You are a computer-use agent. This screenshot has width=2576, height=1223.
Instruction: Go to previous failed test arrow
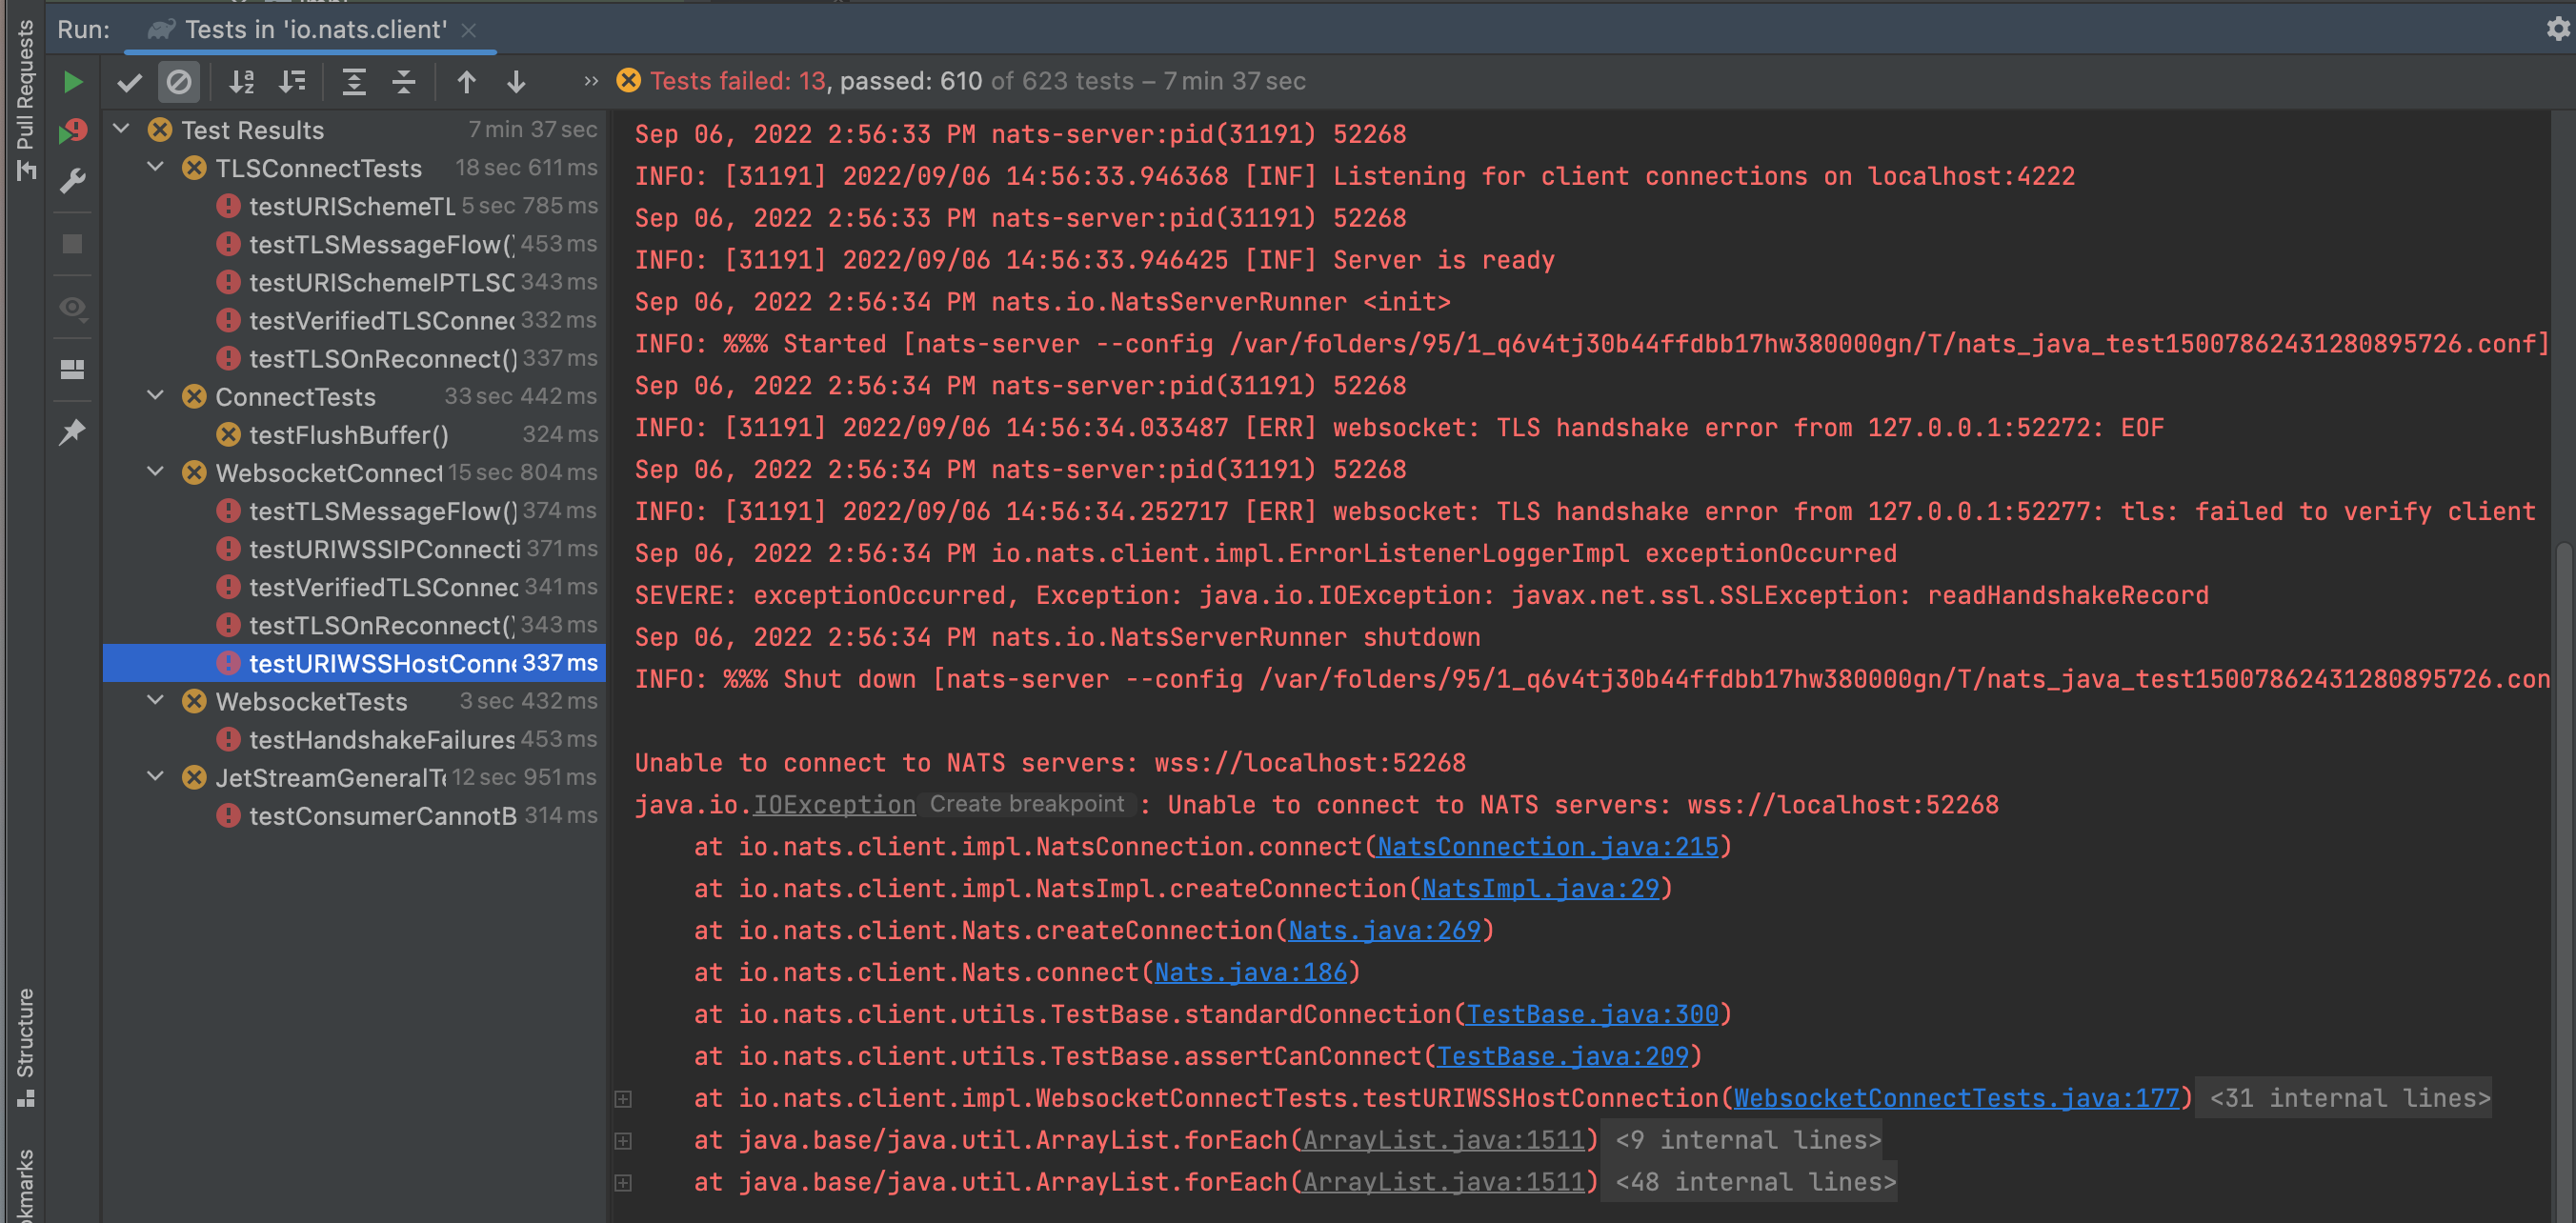[466, 82]
